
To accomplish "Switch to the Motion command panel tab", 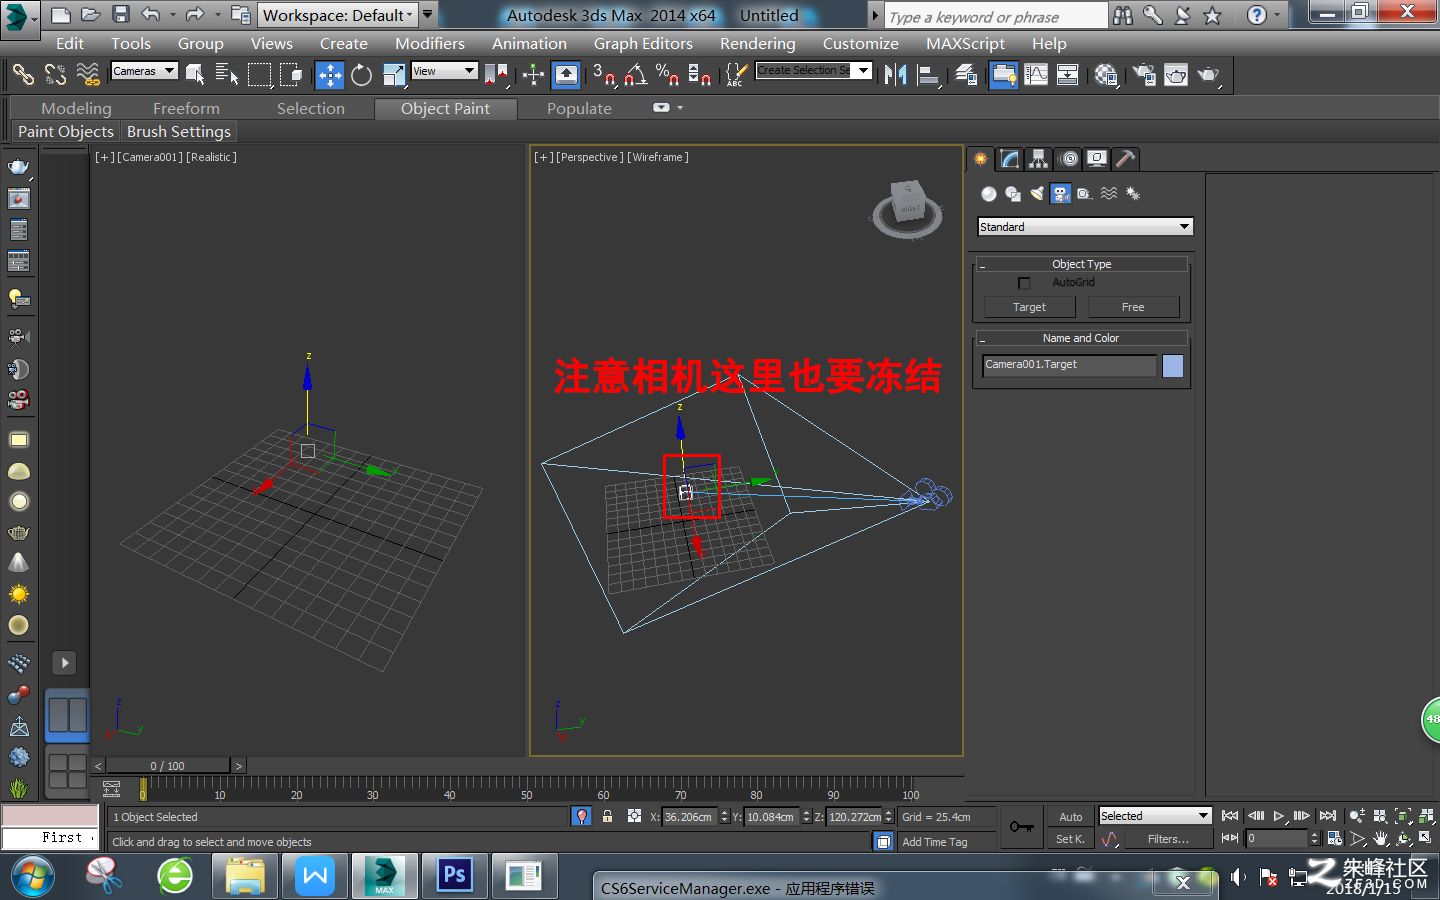I will coord(1068,159).
